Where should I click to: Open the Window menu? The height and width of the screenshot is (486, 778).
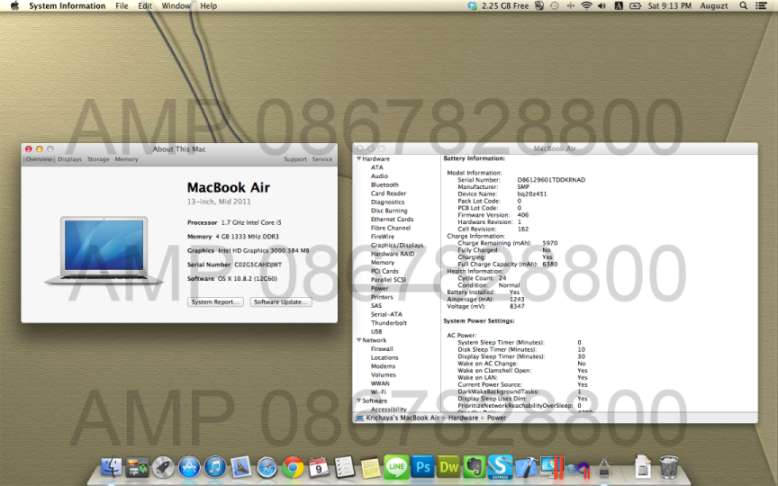coord(176,6)
